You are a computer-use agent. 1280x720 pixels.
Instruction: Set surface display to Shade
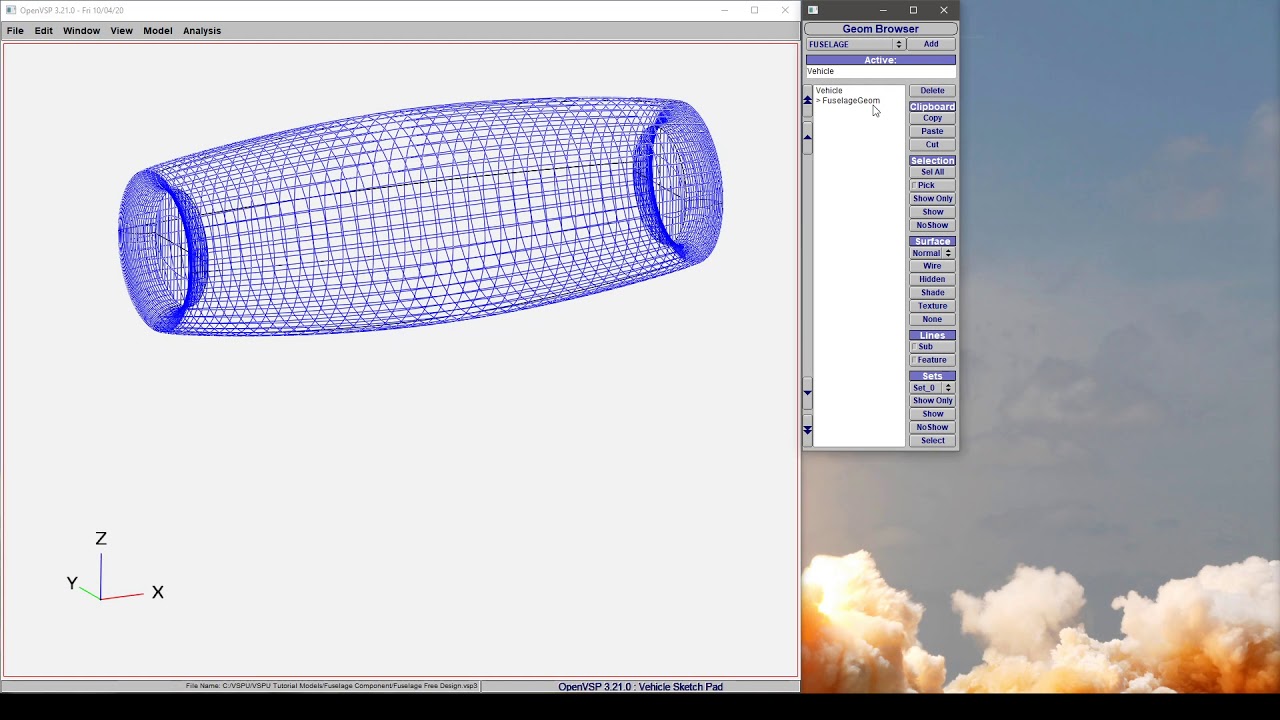(932, 293)
